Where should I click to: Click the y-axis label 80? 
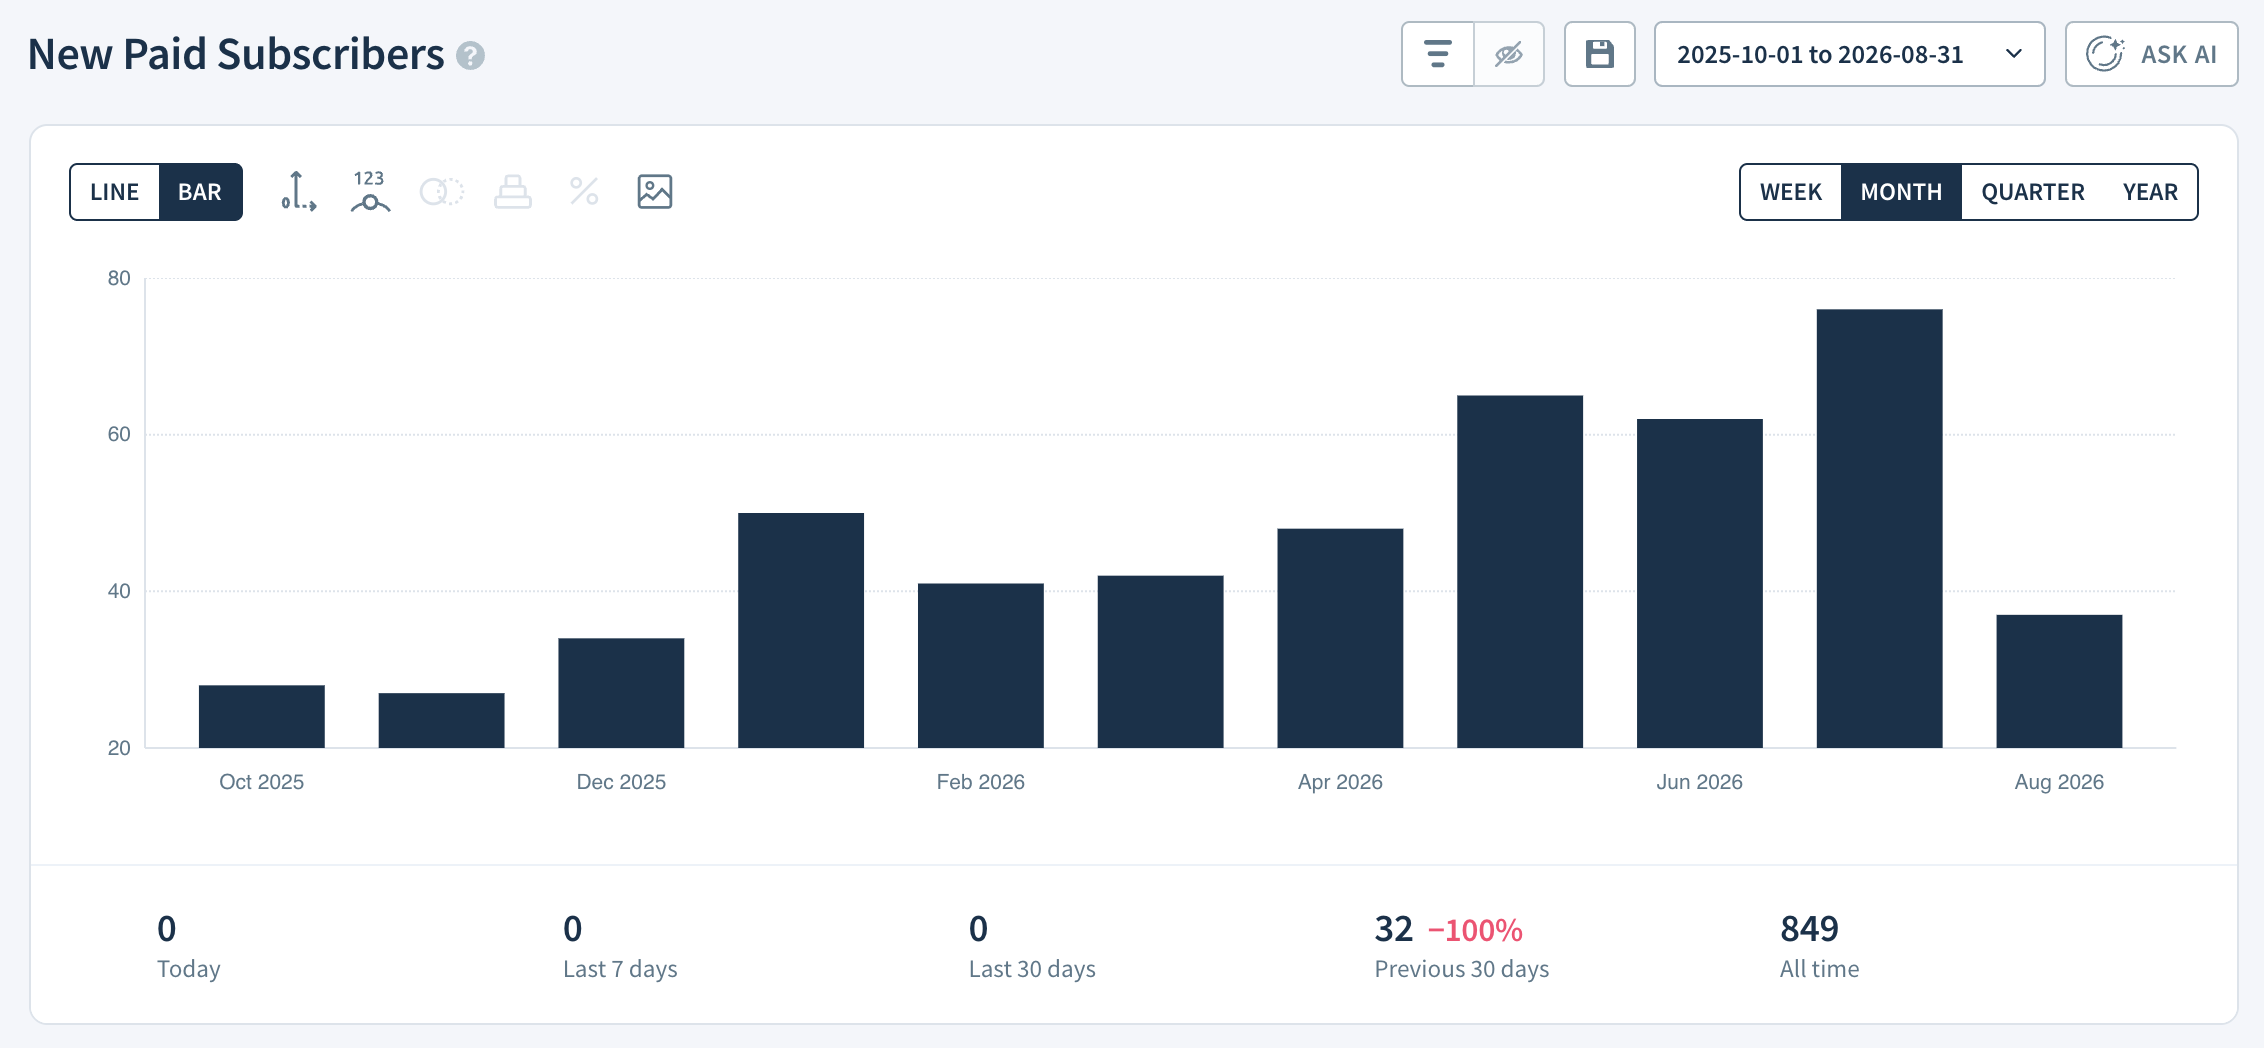click(x=119, y=278)
